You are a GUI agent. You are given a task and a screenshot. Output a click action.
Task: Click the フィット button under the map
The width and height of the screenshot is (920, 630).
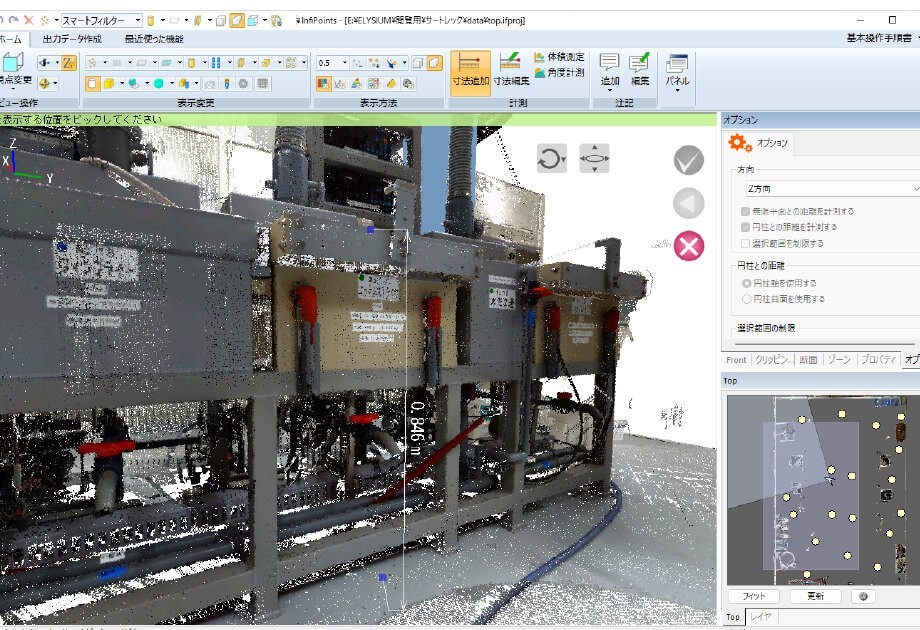754,596
